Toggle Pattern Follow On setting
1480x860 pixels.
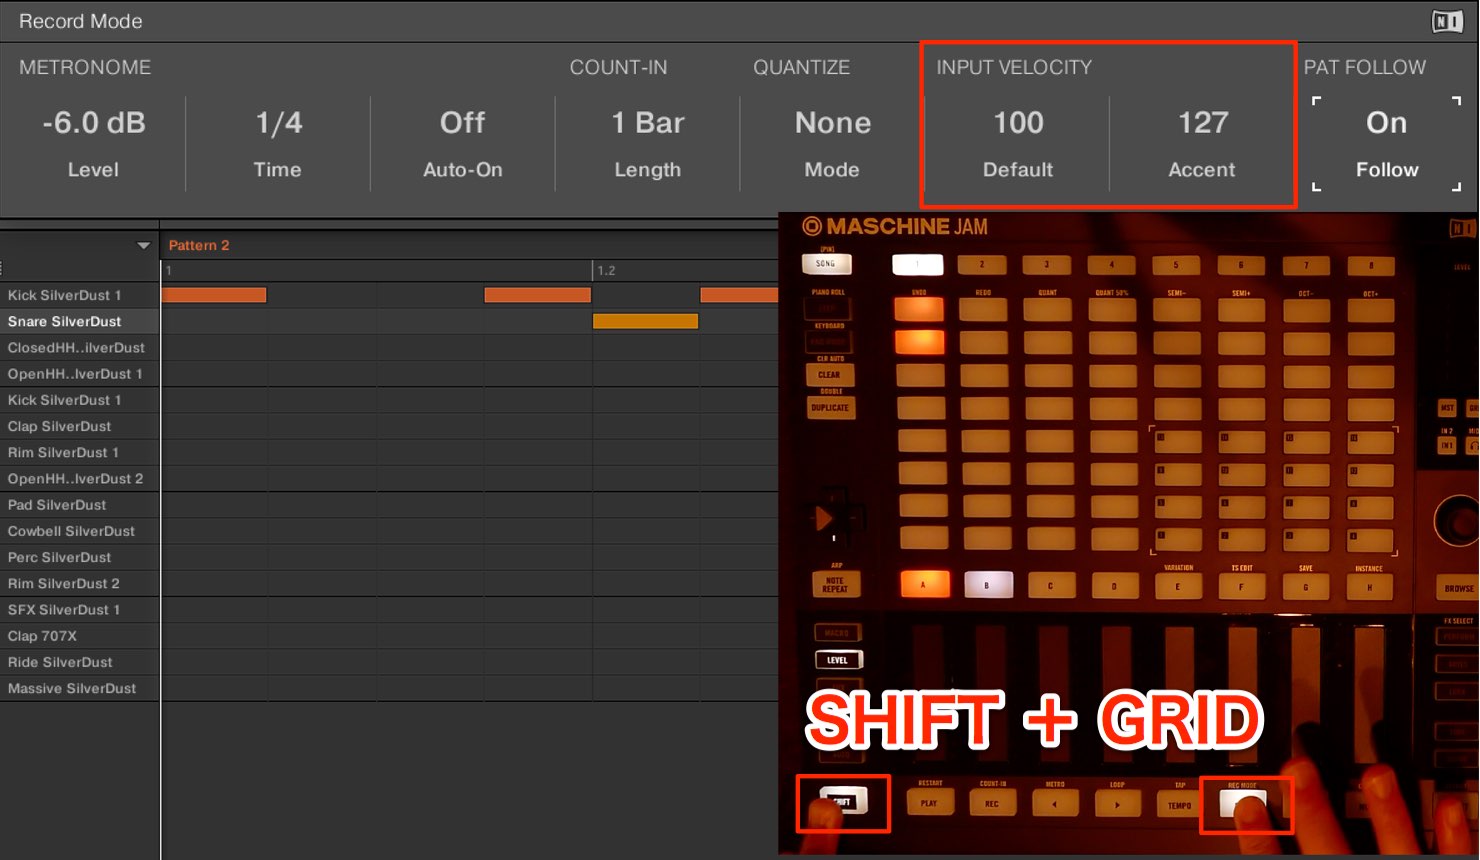pyautogui.click(x=1386, y=123)
